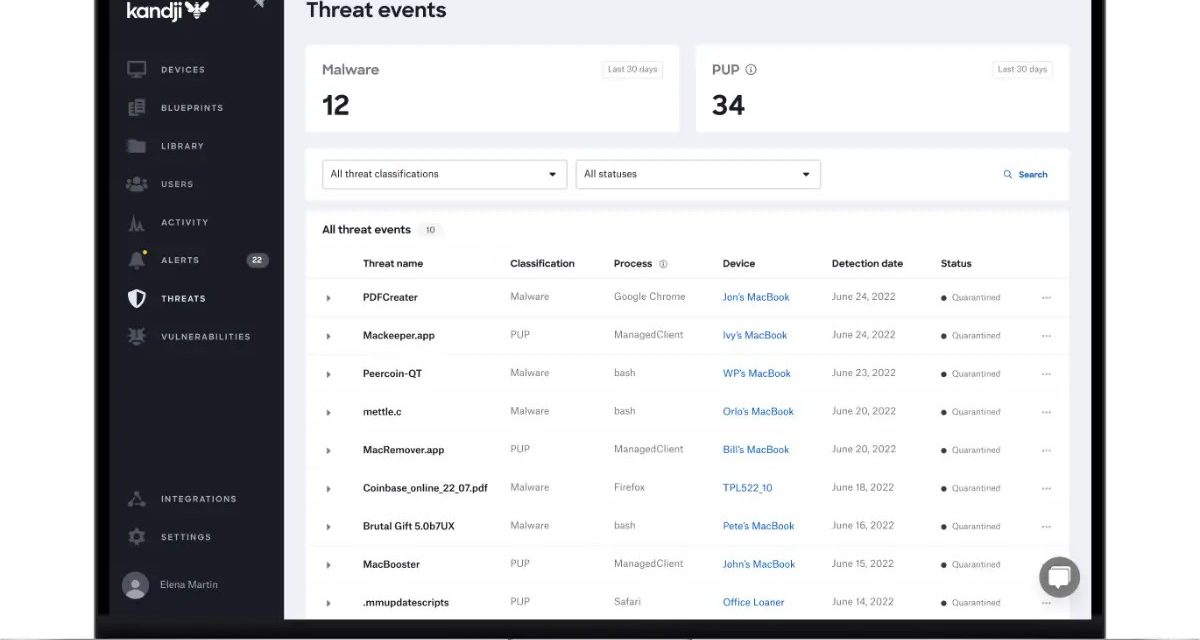Viewport: 1200px width, 640px height.
Task: Click the Vulnerabilities bug icon
Action: [137, 337]
